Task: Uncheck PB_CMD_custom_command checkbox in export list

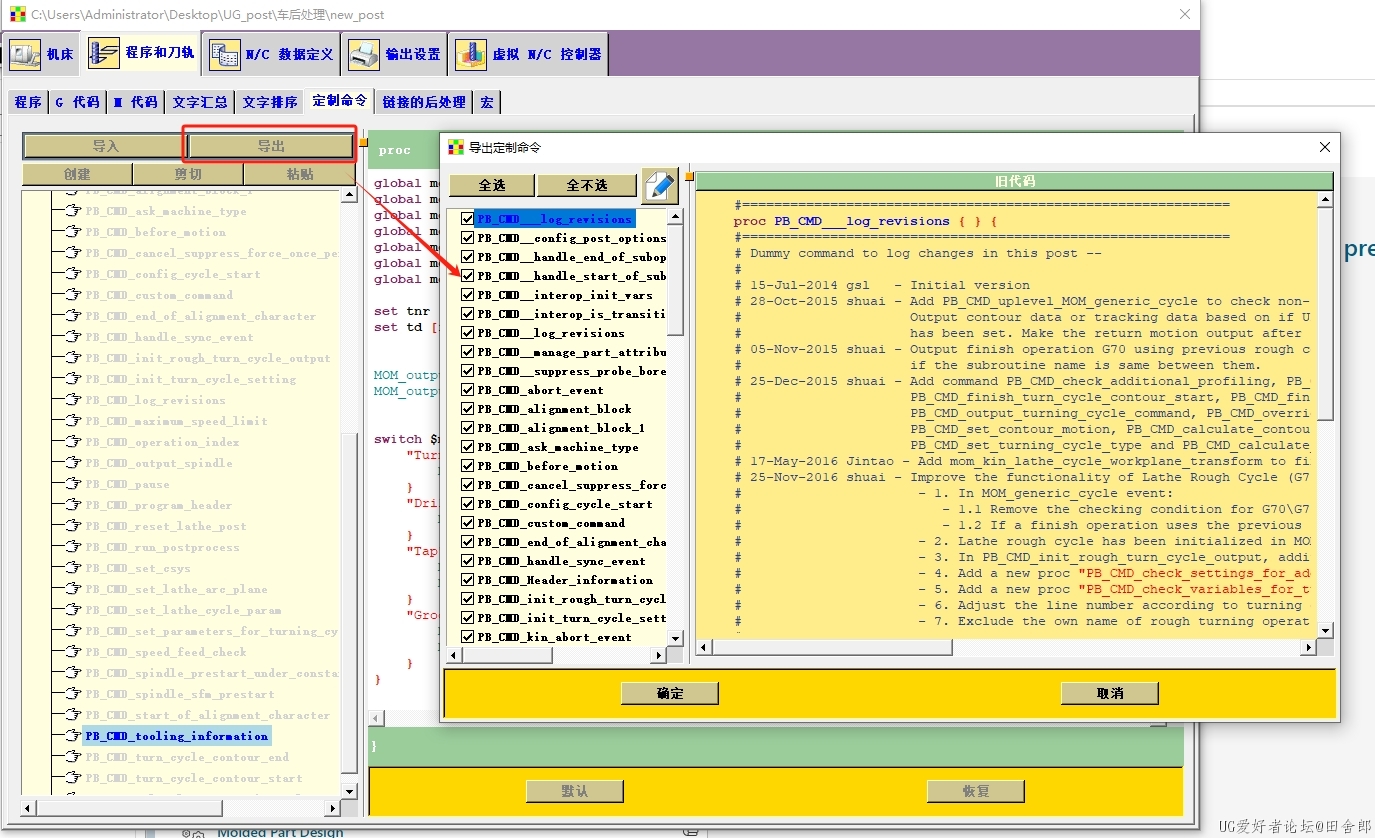Action: [x=467, y=523]
